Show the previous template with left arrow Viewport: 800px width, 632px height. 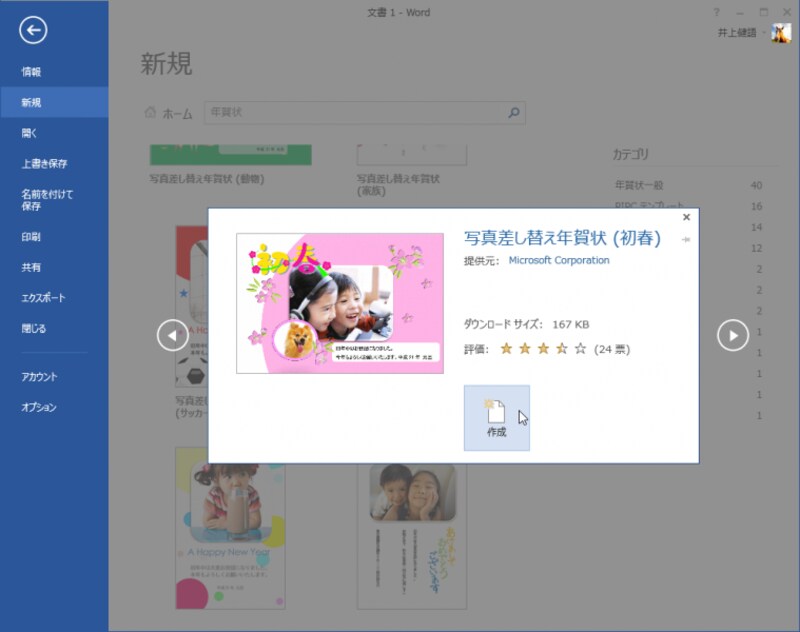click(173, 335)
